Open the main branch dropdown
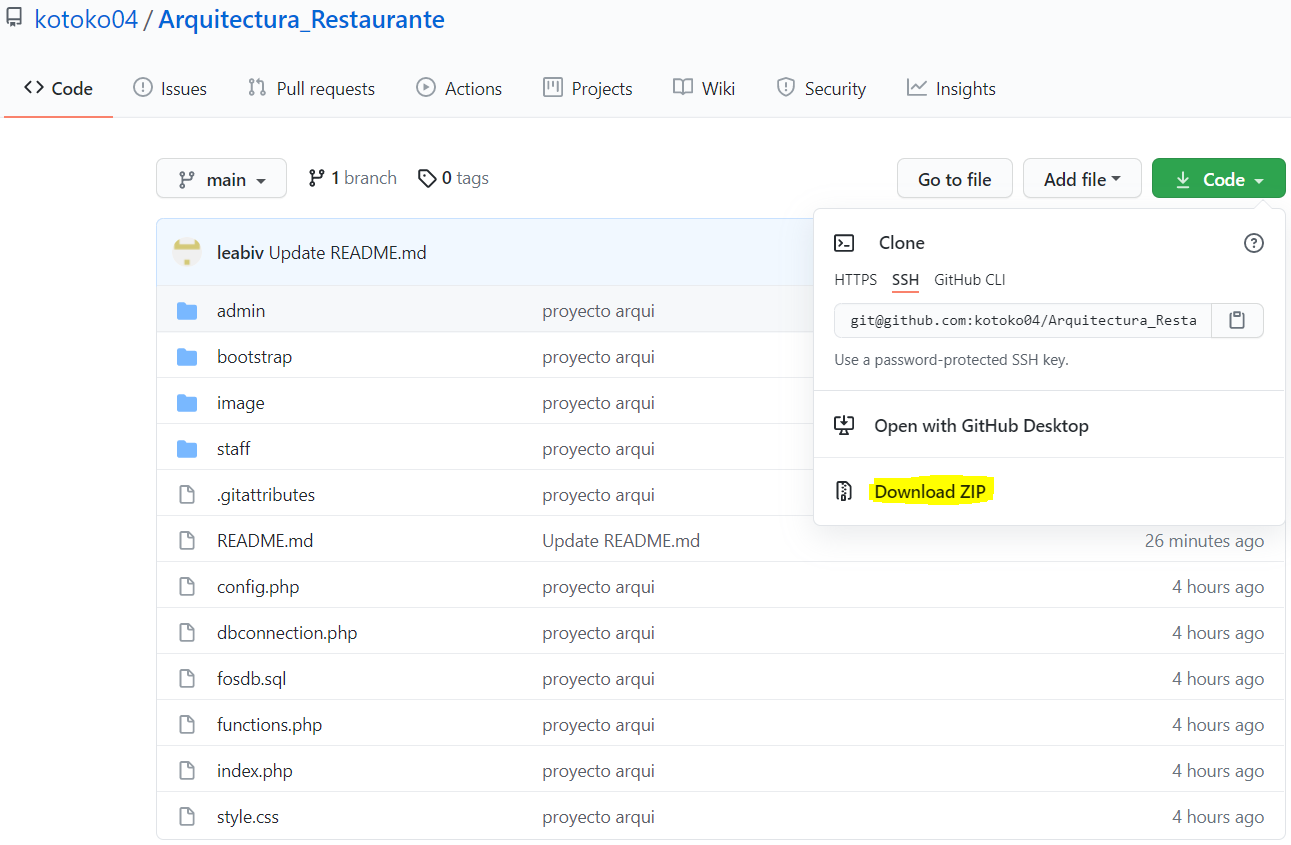This screenshot has width=1291, height=845. point(221,178)
